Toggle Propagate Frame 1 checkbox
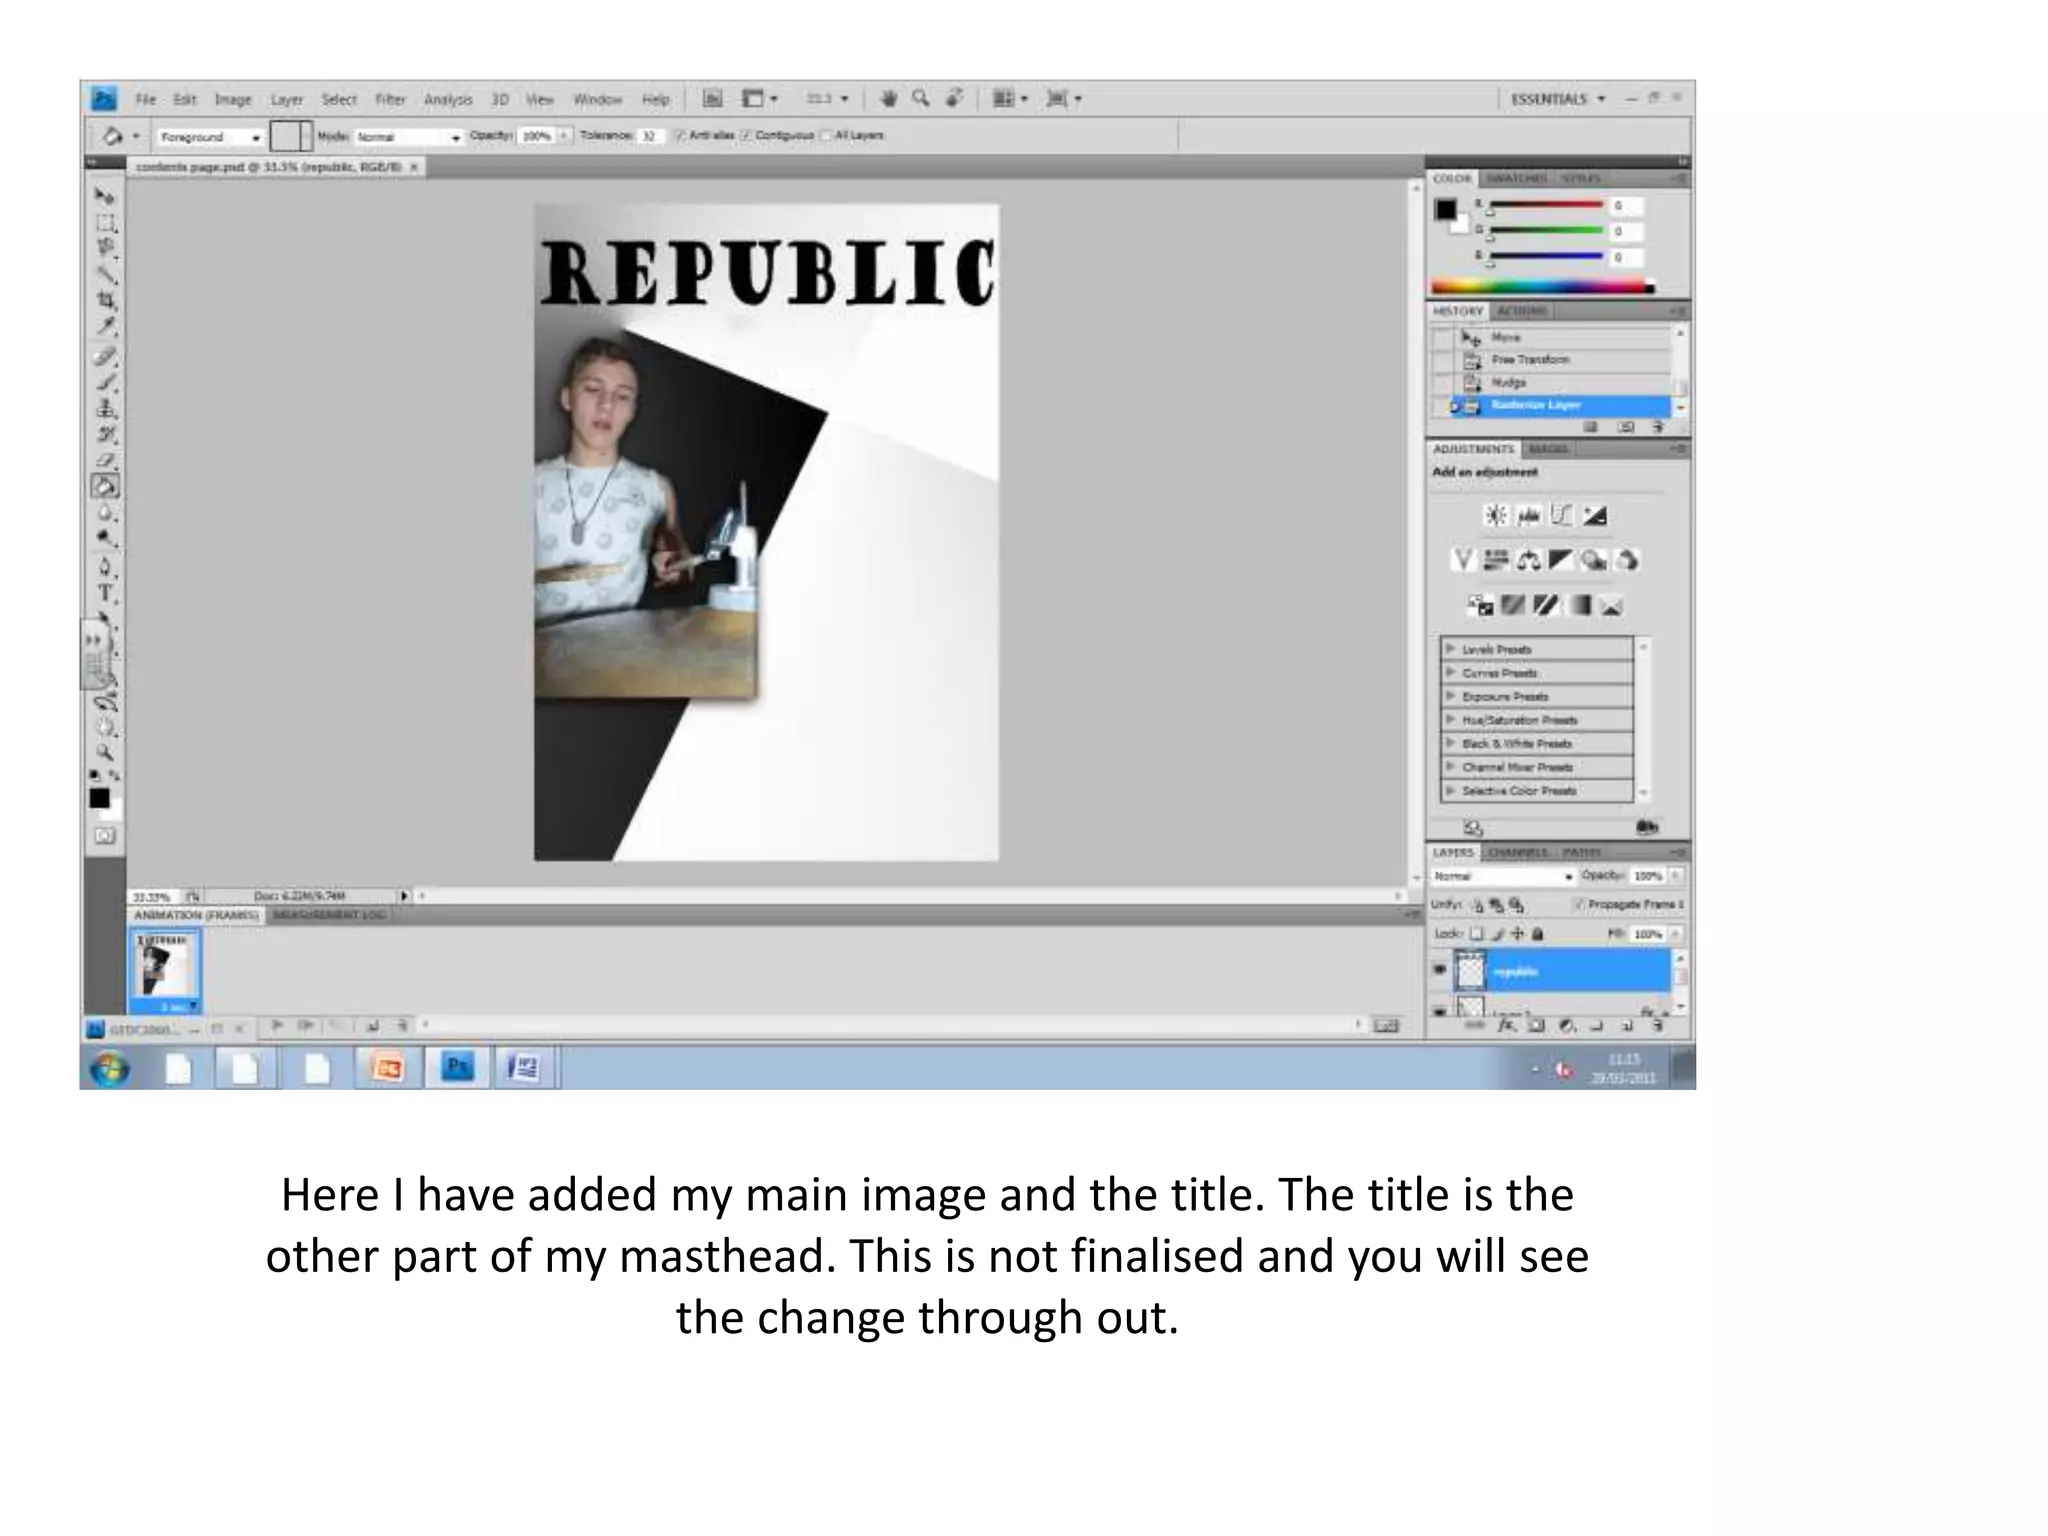2048x1536 pixels. point(1579,905)
